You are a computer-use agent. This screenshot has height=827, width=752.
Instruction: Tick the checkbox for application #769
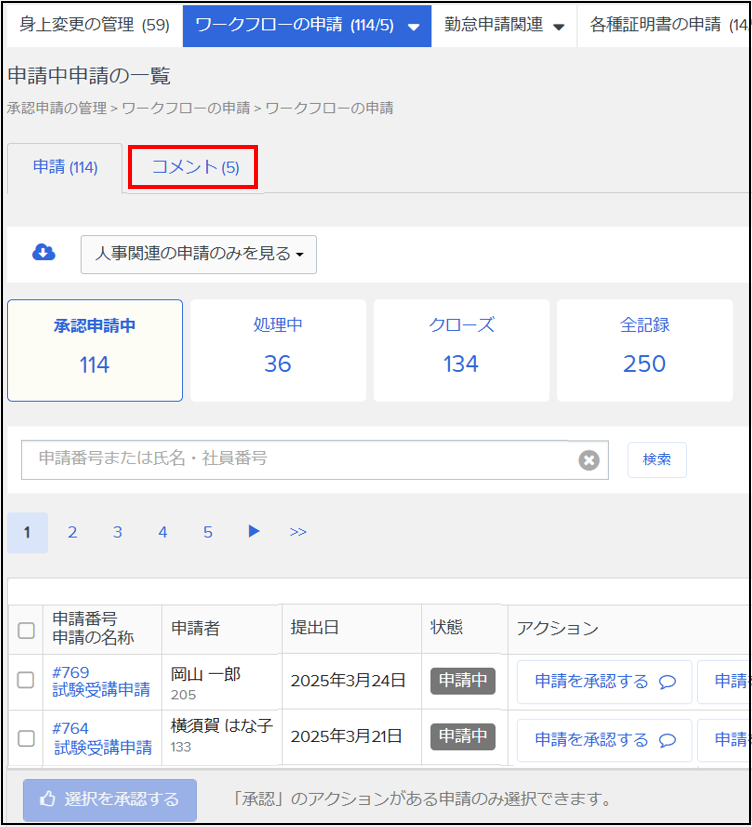click(27, 680)
